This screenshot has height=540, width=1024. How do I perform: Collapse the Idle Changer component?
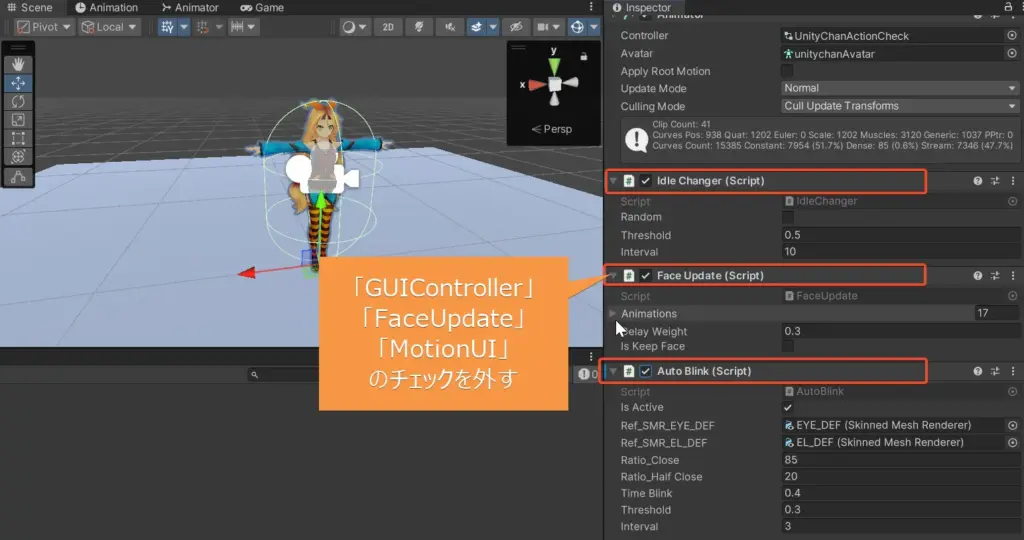tap(613, 181)
